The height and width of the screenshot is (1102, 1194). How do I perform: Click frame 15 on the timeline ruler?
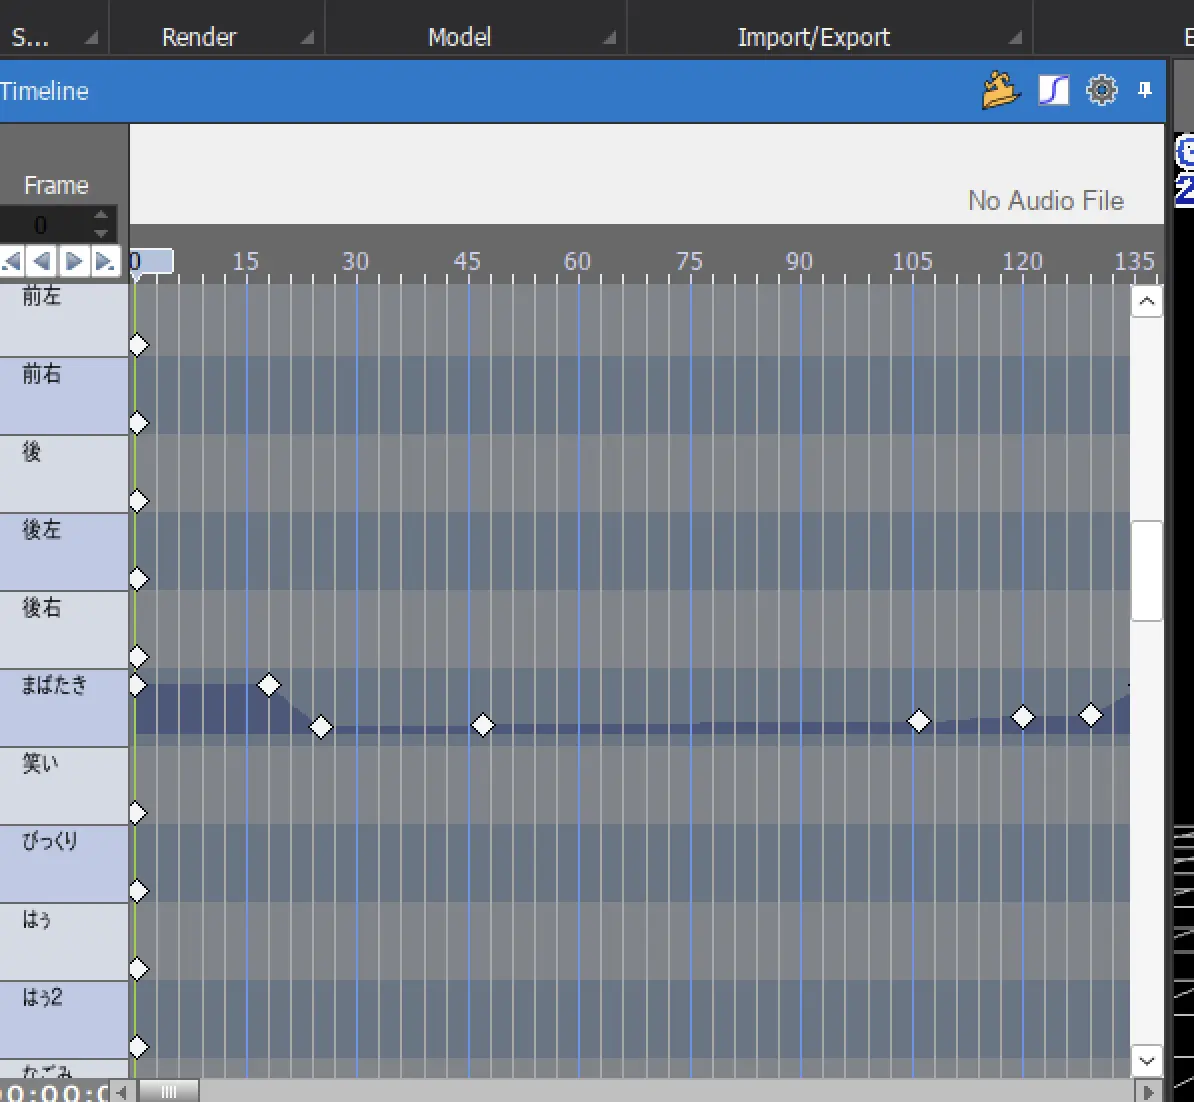click(x=245, y=262)
